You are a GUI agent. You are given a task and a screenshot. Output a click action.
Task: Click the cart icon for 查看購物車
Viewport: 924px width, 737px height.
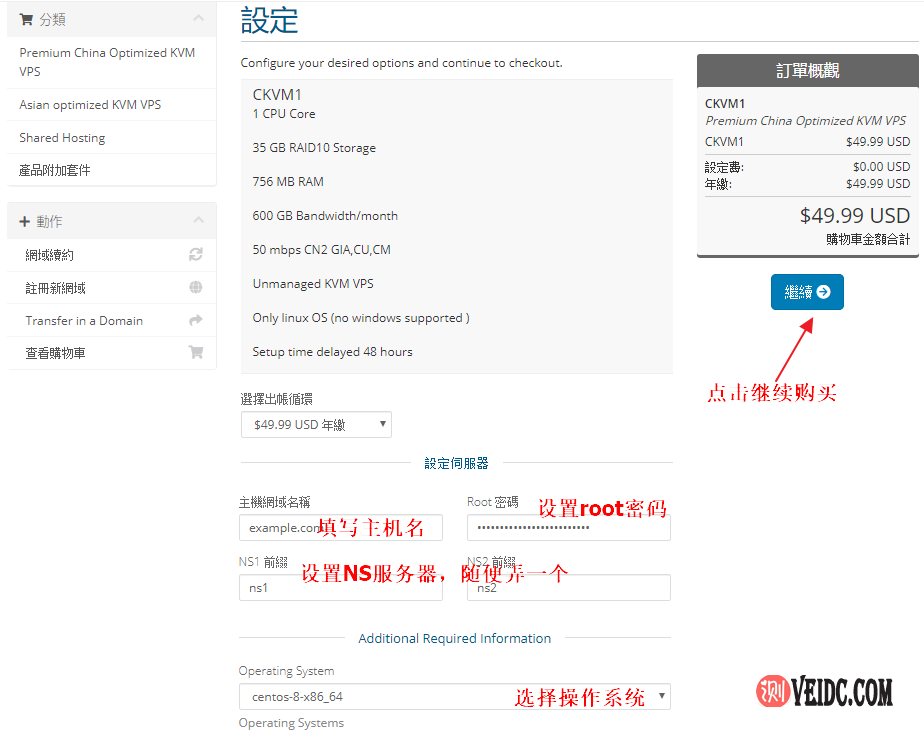click(x=196, y=352)
